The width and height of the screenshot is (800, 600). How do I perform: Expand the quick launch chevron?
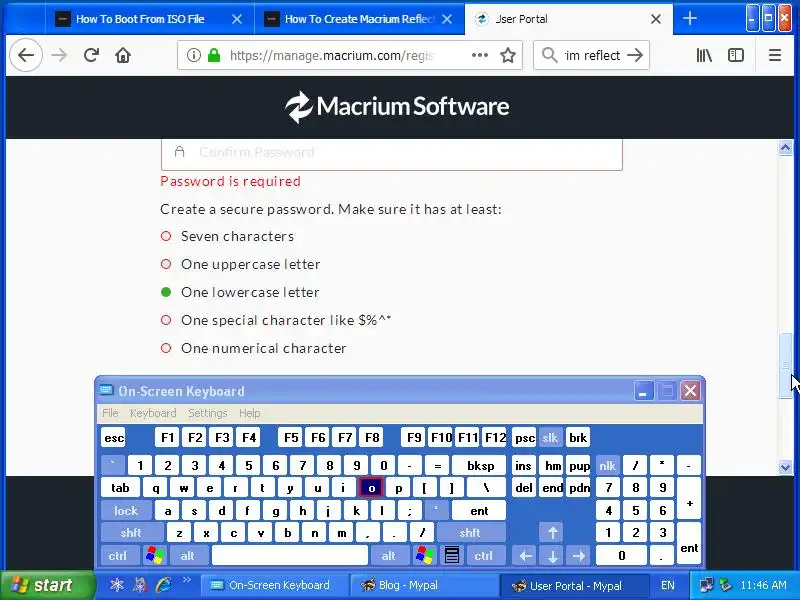coord(186,580)
